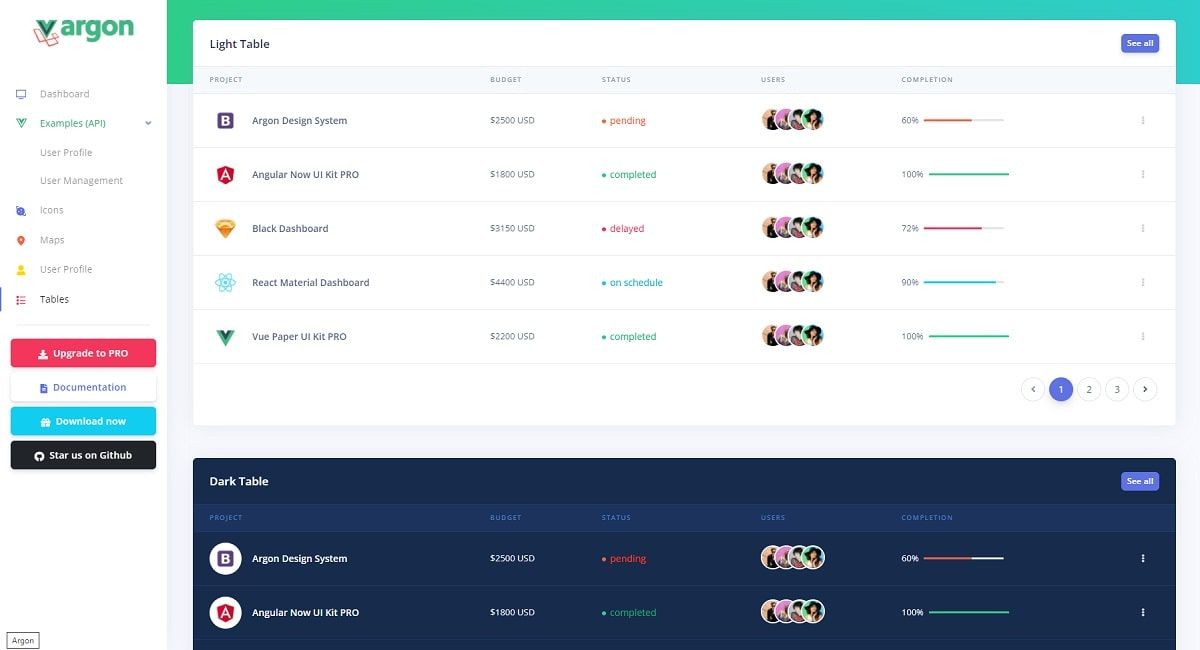The width and height of the screenshot is (1200, 650).
Task: Click the Download now button
Action: pyautogui.click(x=83, y=422)
